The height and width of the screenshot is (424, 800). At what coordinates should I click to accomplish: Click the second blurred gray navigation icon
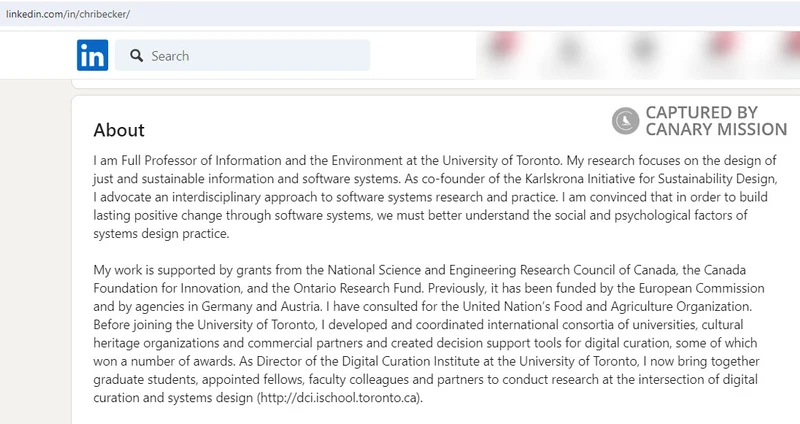point(570,49)
